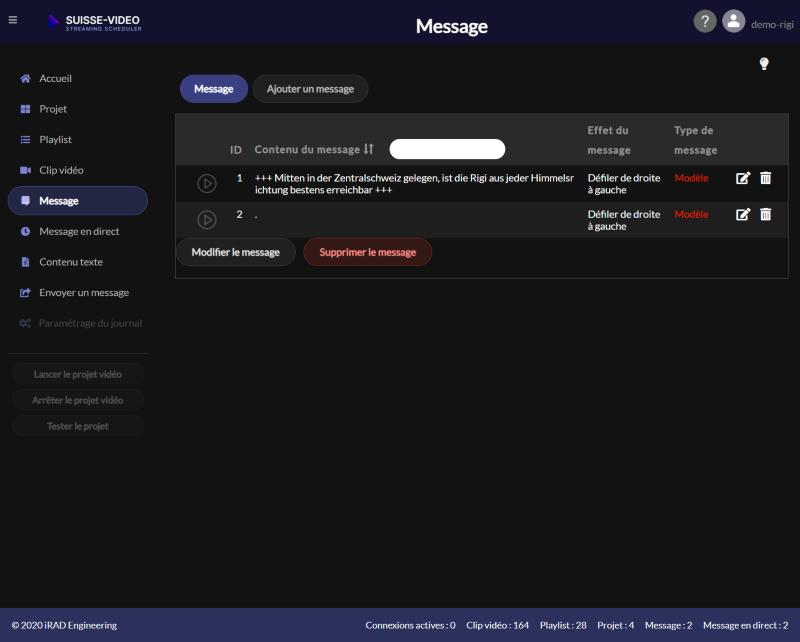Click Défiler de droite à gauche in row 2
Image resolution: width=800 pixels, height=642 pixels.
click(x=624, y=220)
